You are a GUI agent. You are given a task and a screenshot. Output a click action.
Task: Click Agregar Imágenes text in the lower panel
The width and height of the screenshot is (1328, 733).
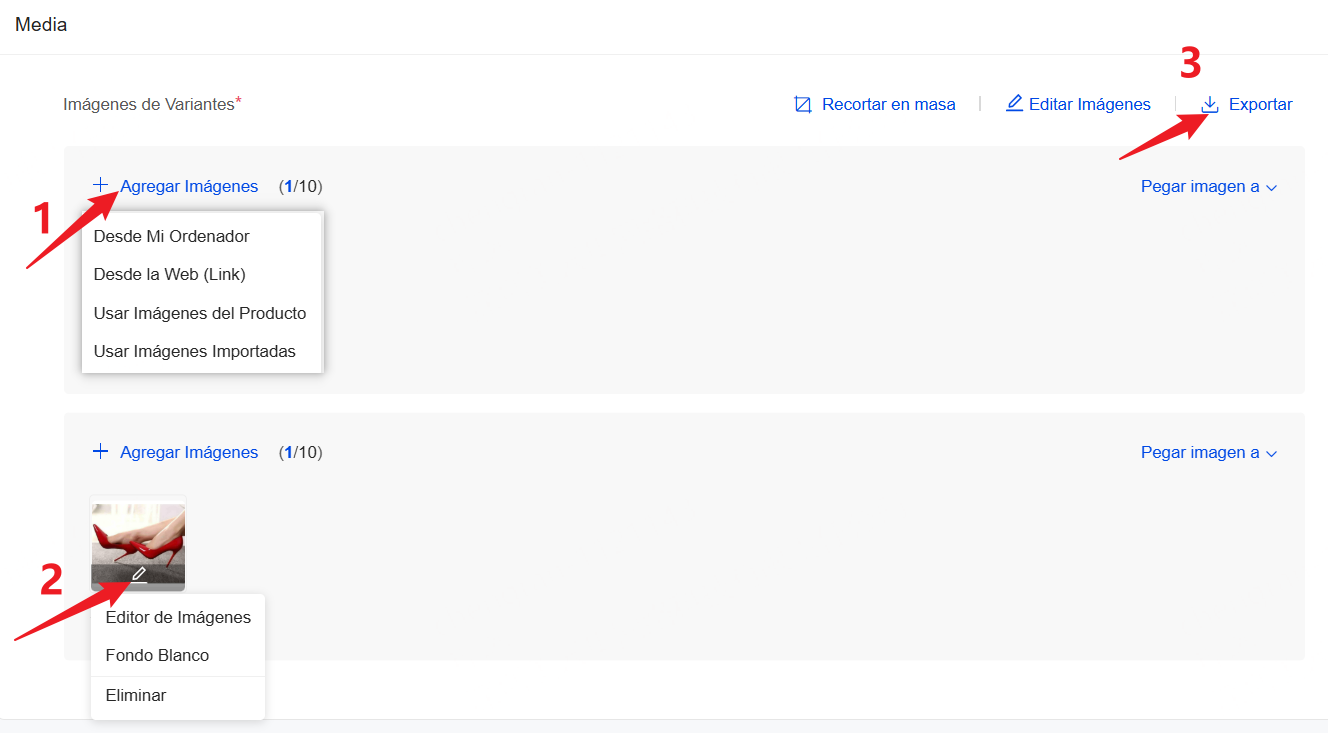point(189,452)
